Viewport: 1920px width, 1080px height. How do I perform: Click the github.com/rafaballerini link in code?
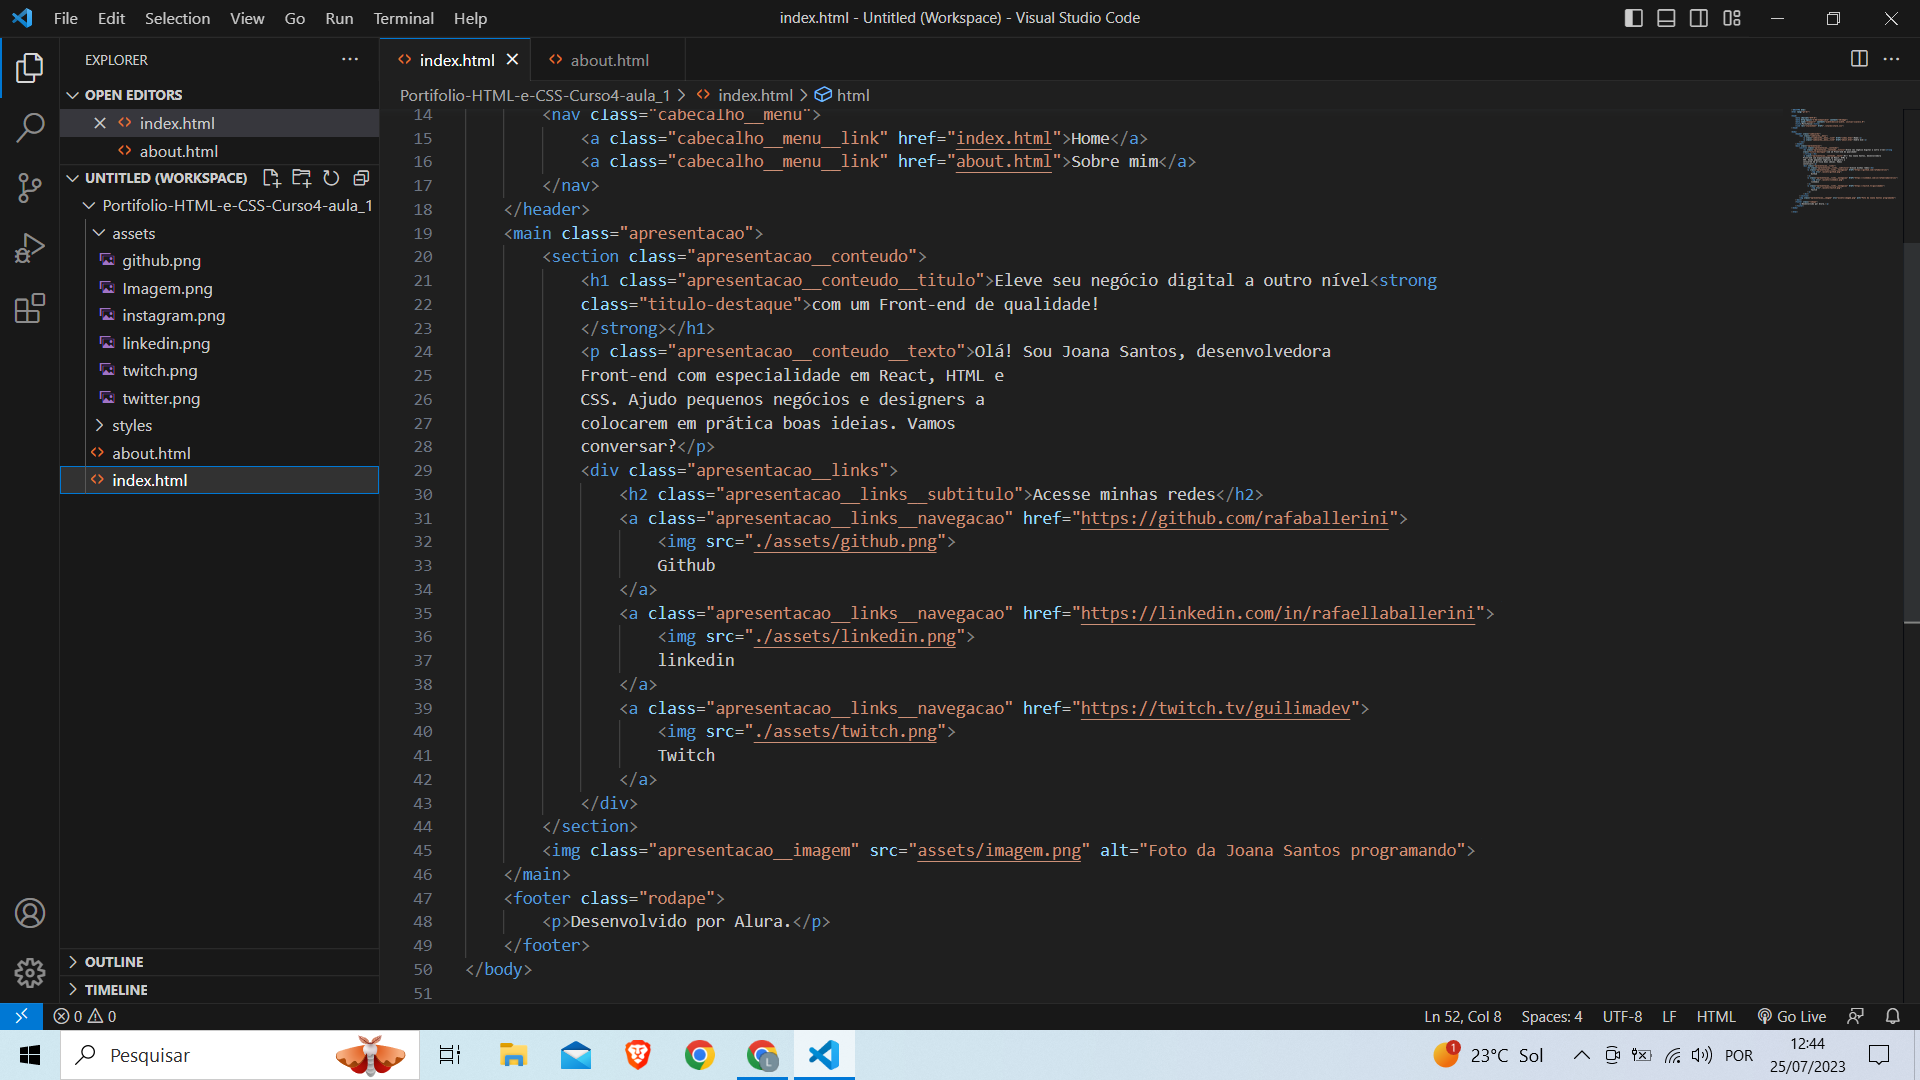point(1234,518)
